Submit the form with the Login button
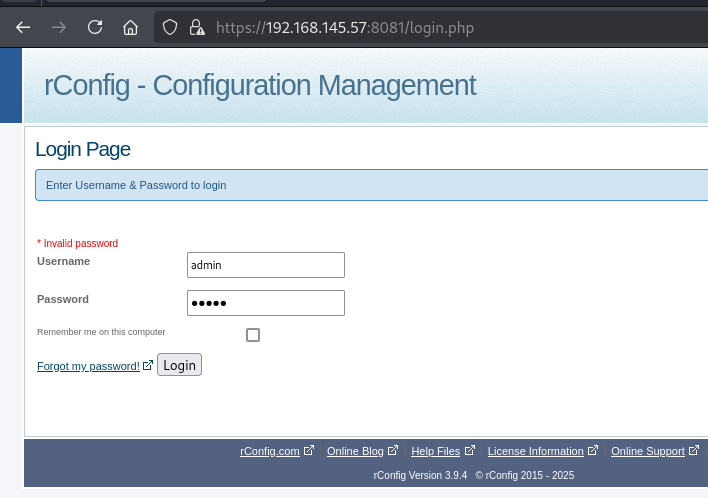This screenshot has width=708, height=498. point(179,365)
